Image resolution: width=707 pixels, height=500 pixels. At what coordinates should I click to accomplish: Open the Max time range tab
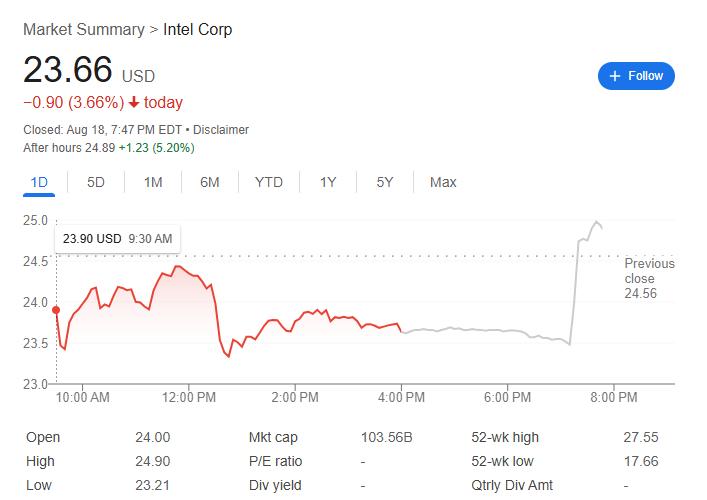[x=443, y=182]
